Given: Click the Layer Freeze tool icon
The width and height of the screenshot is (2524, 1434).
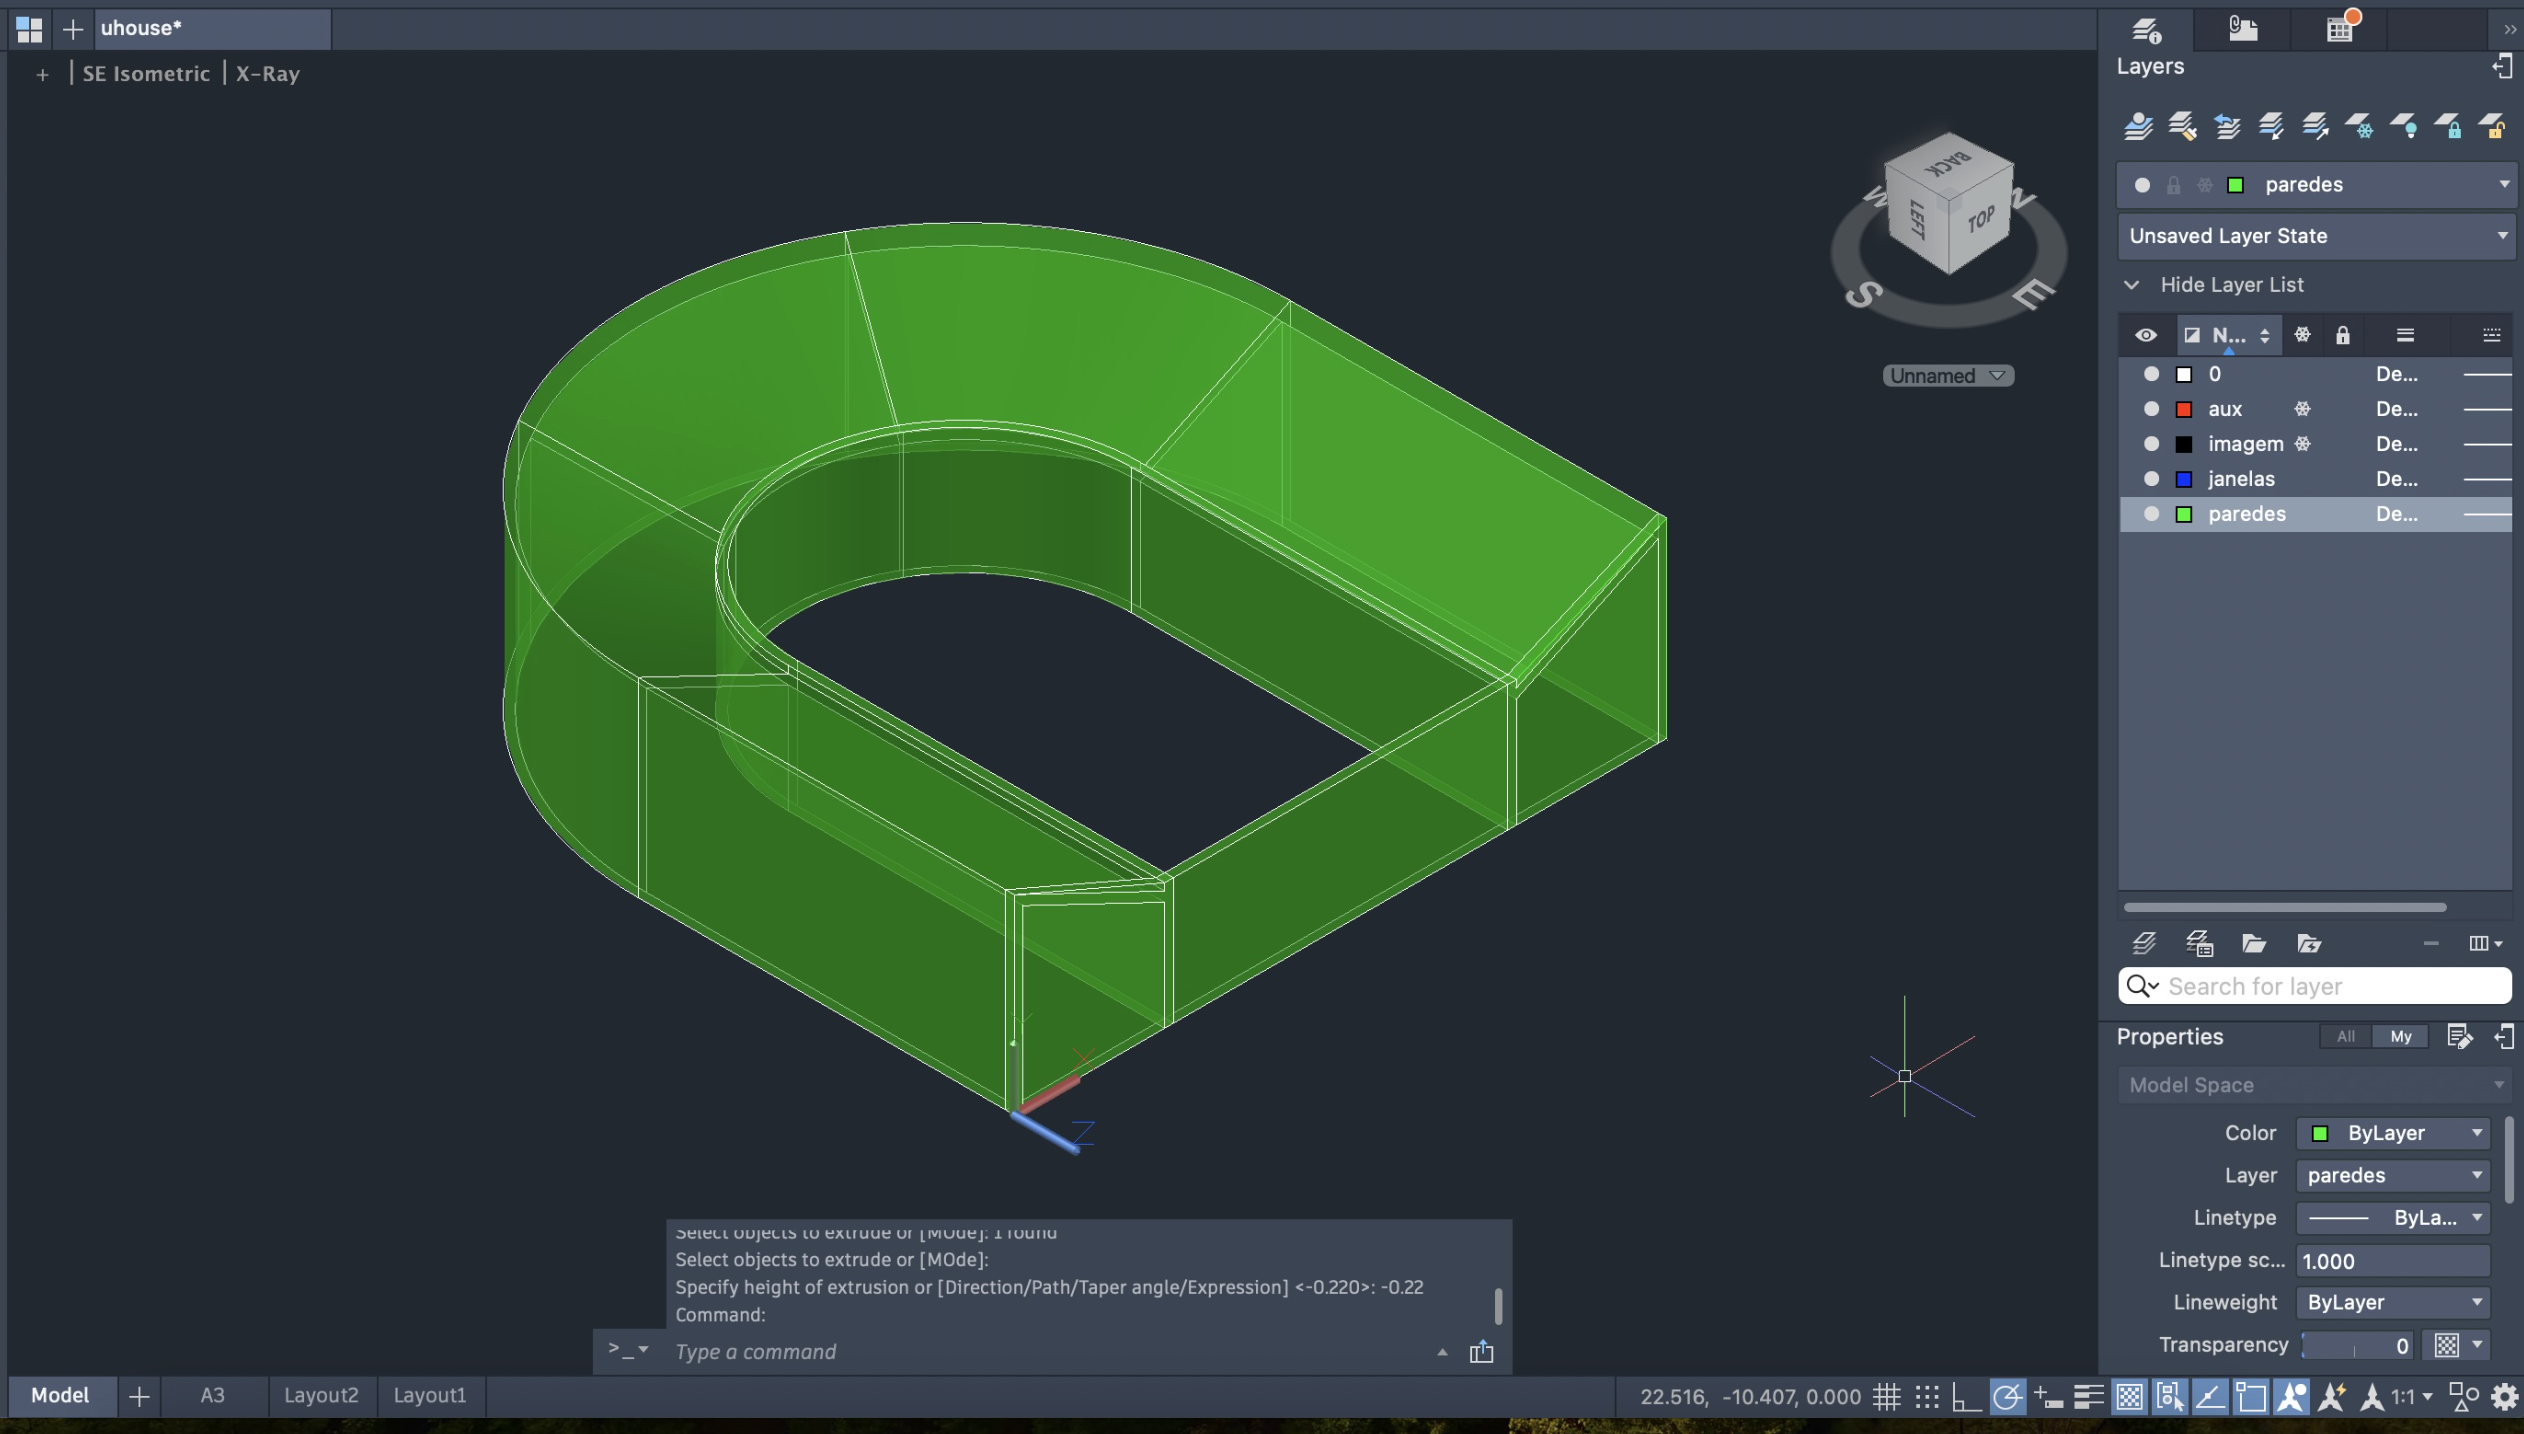Looking at the screenshot, I should [x=2359, y=126].
